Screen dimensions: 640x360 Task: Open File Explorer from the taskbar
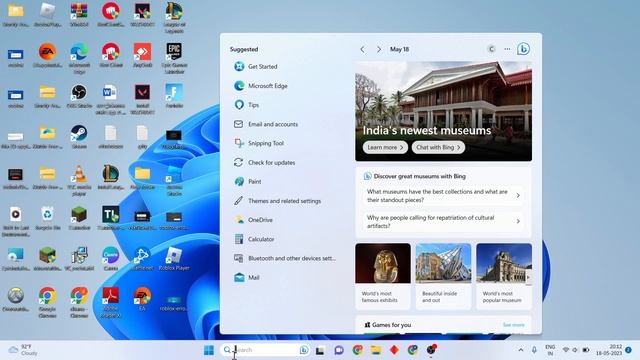pos(376,350)
